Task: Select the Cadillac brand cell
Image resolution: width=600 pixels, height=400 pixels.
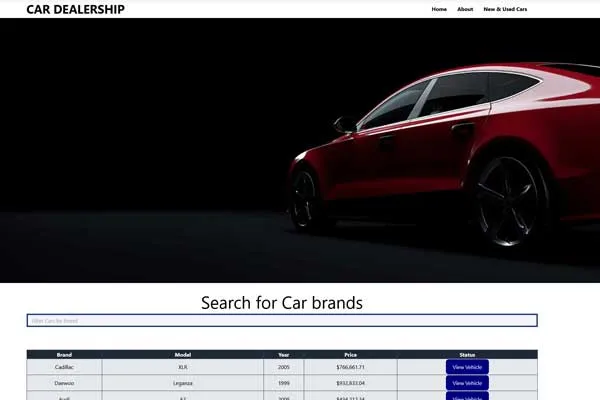Action: click(64, 367)
